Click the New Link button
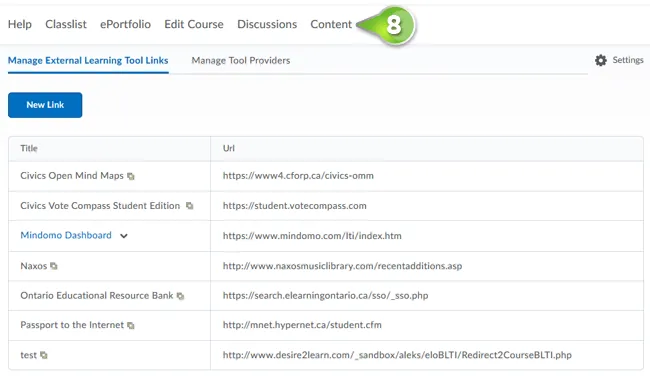Image resolution: width=650 pixels, height=381 pixels. pos(45,105)
